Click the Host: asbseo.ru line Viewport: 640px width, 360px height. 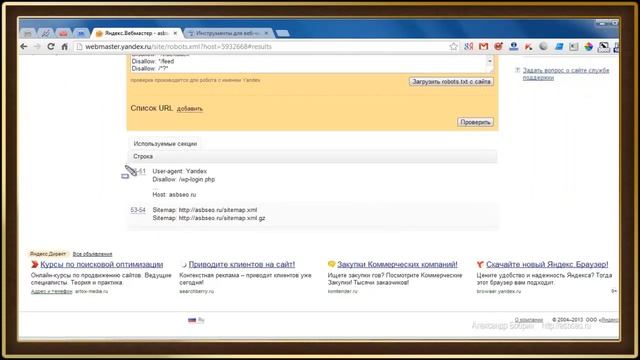pos(174,195)
